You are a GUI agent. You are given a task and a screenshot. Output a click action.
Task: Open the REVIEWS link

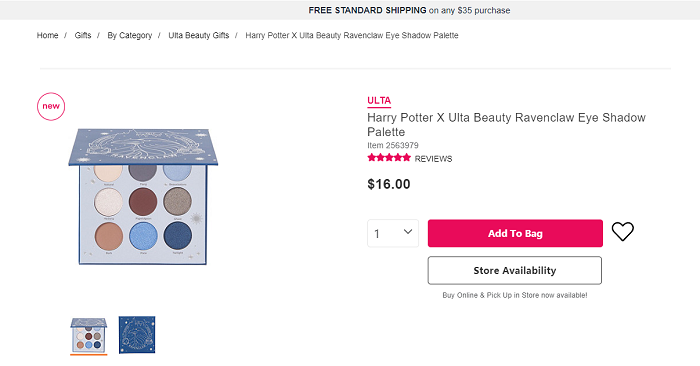point(433,159)
